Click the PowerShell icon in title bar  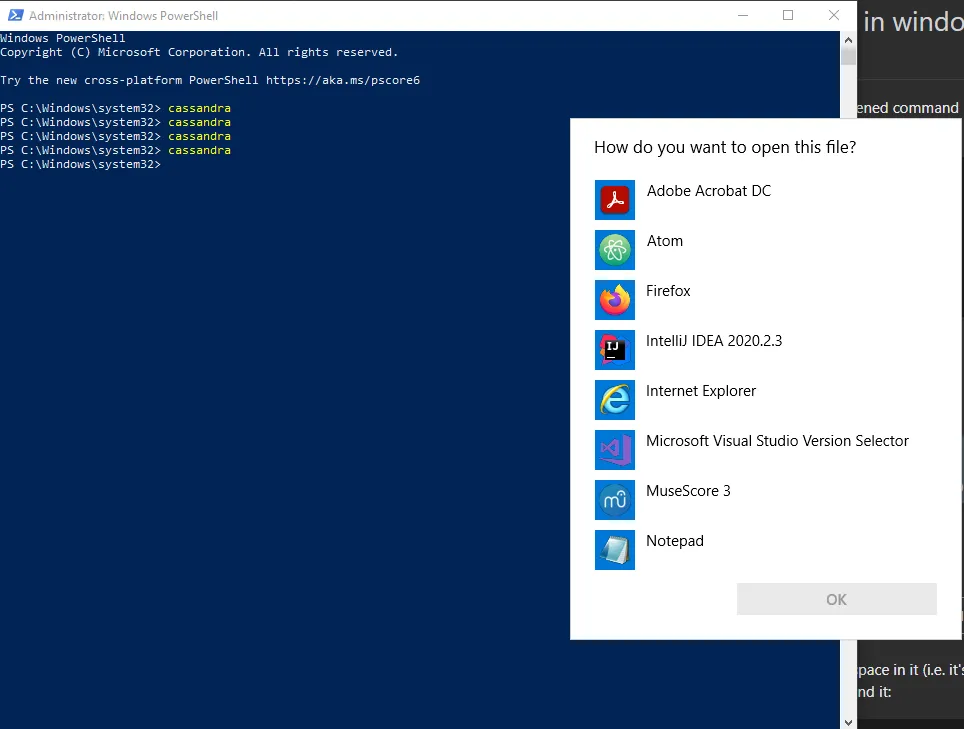[15, 15]
